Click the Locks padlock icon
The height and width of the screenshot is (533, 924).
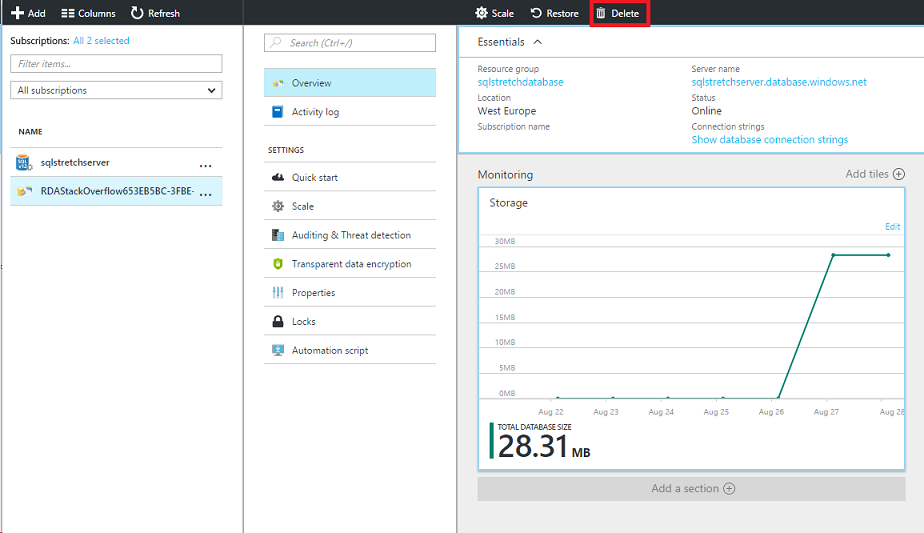pos(278,322)
